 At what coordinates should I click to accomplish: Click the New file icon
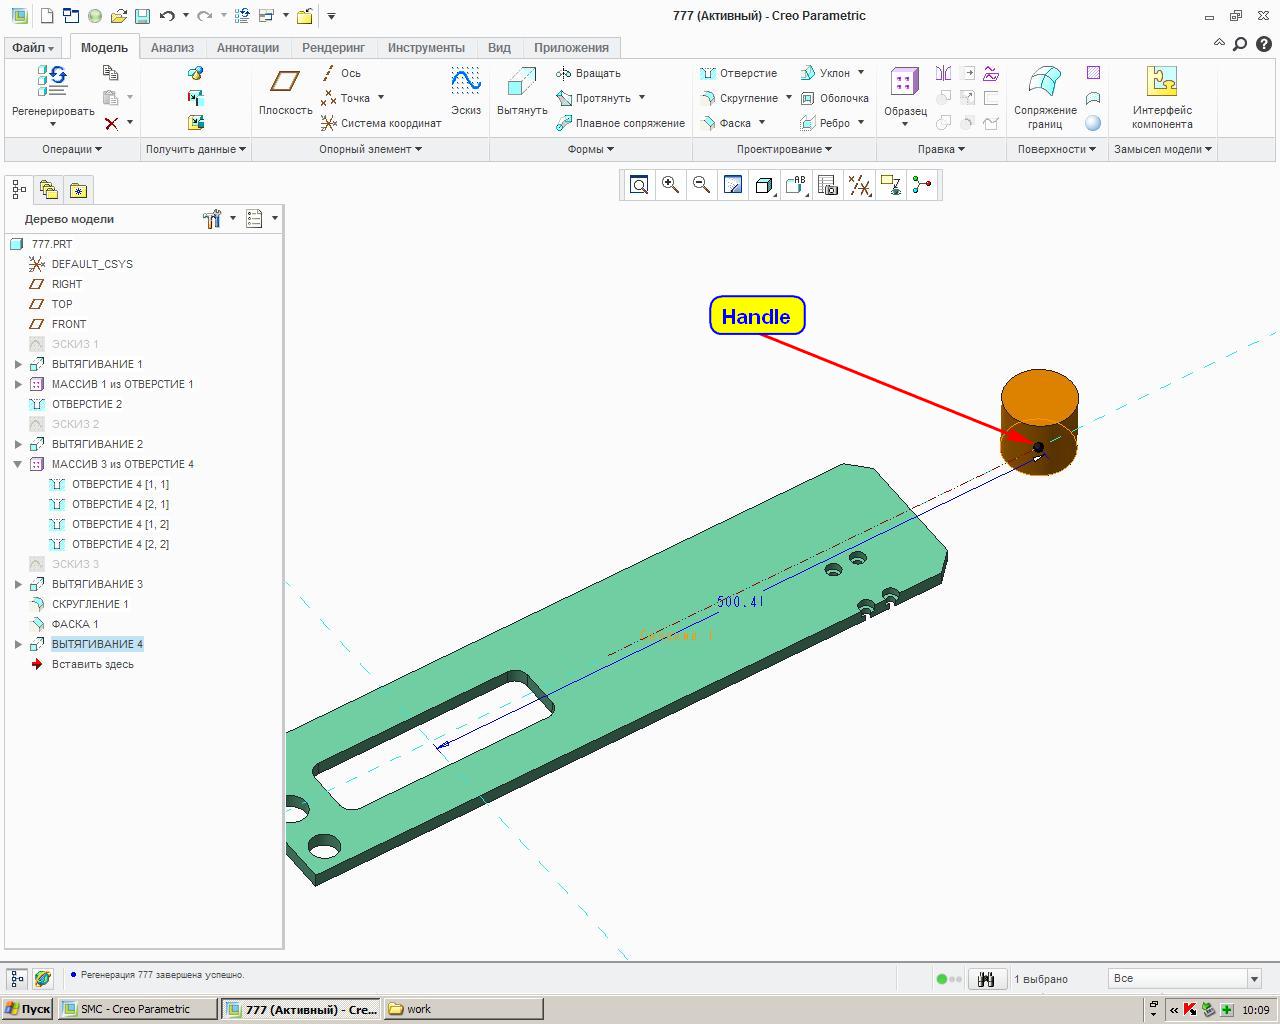click(x=47, y=16)
